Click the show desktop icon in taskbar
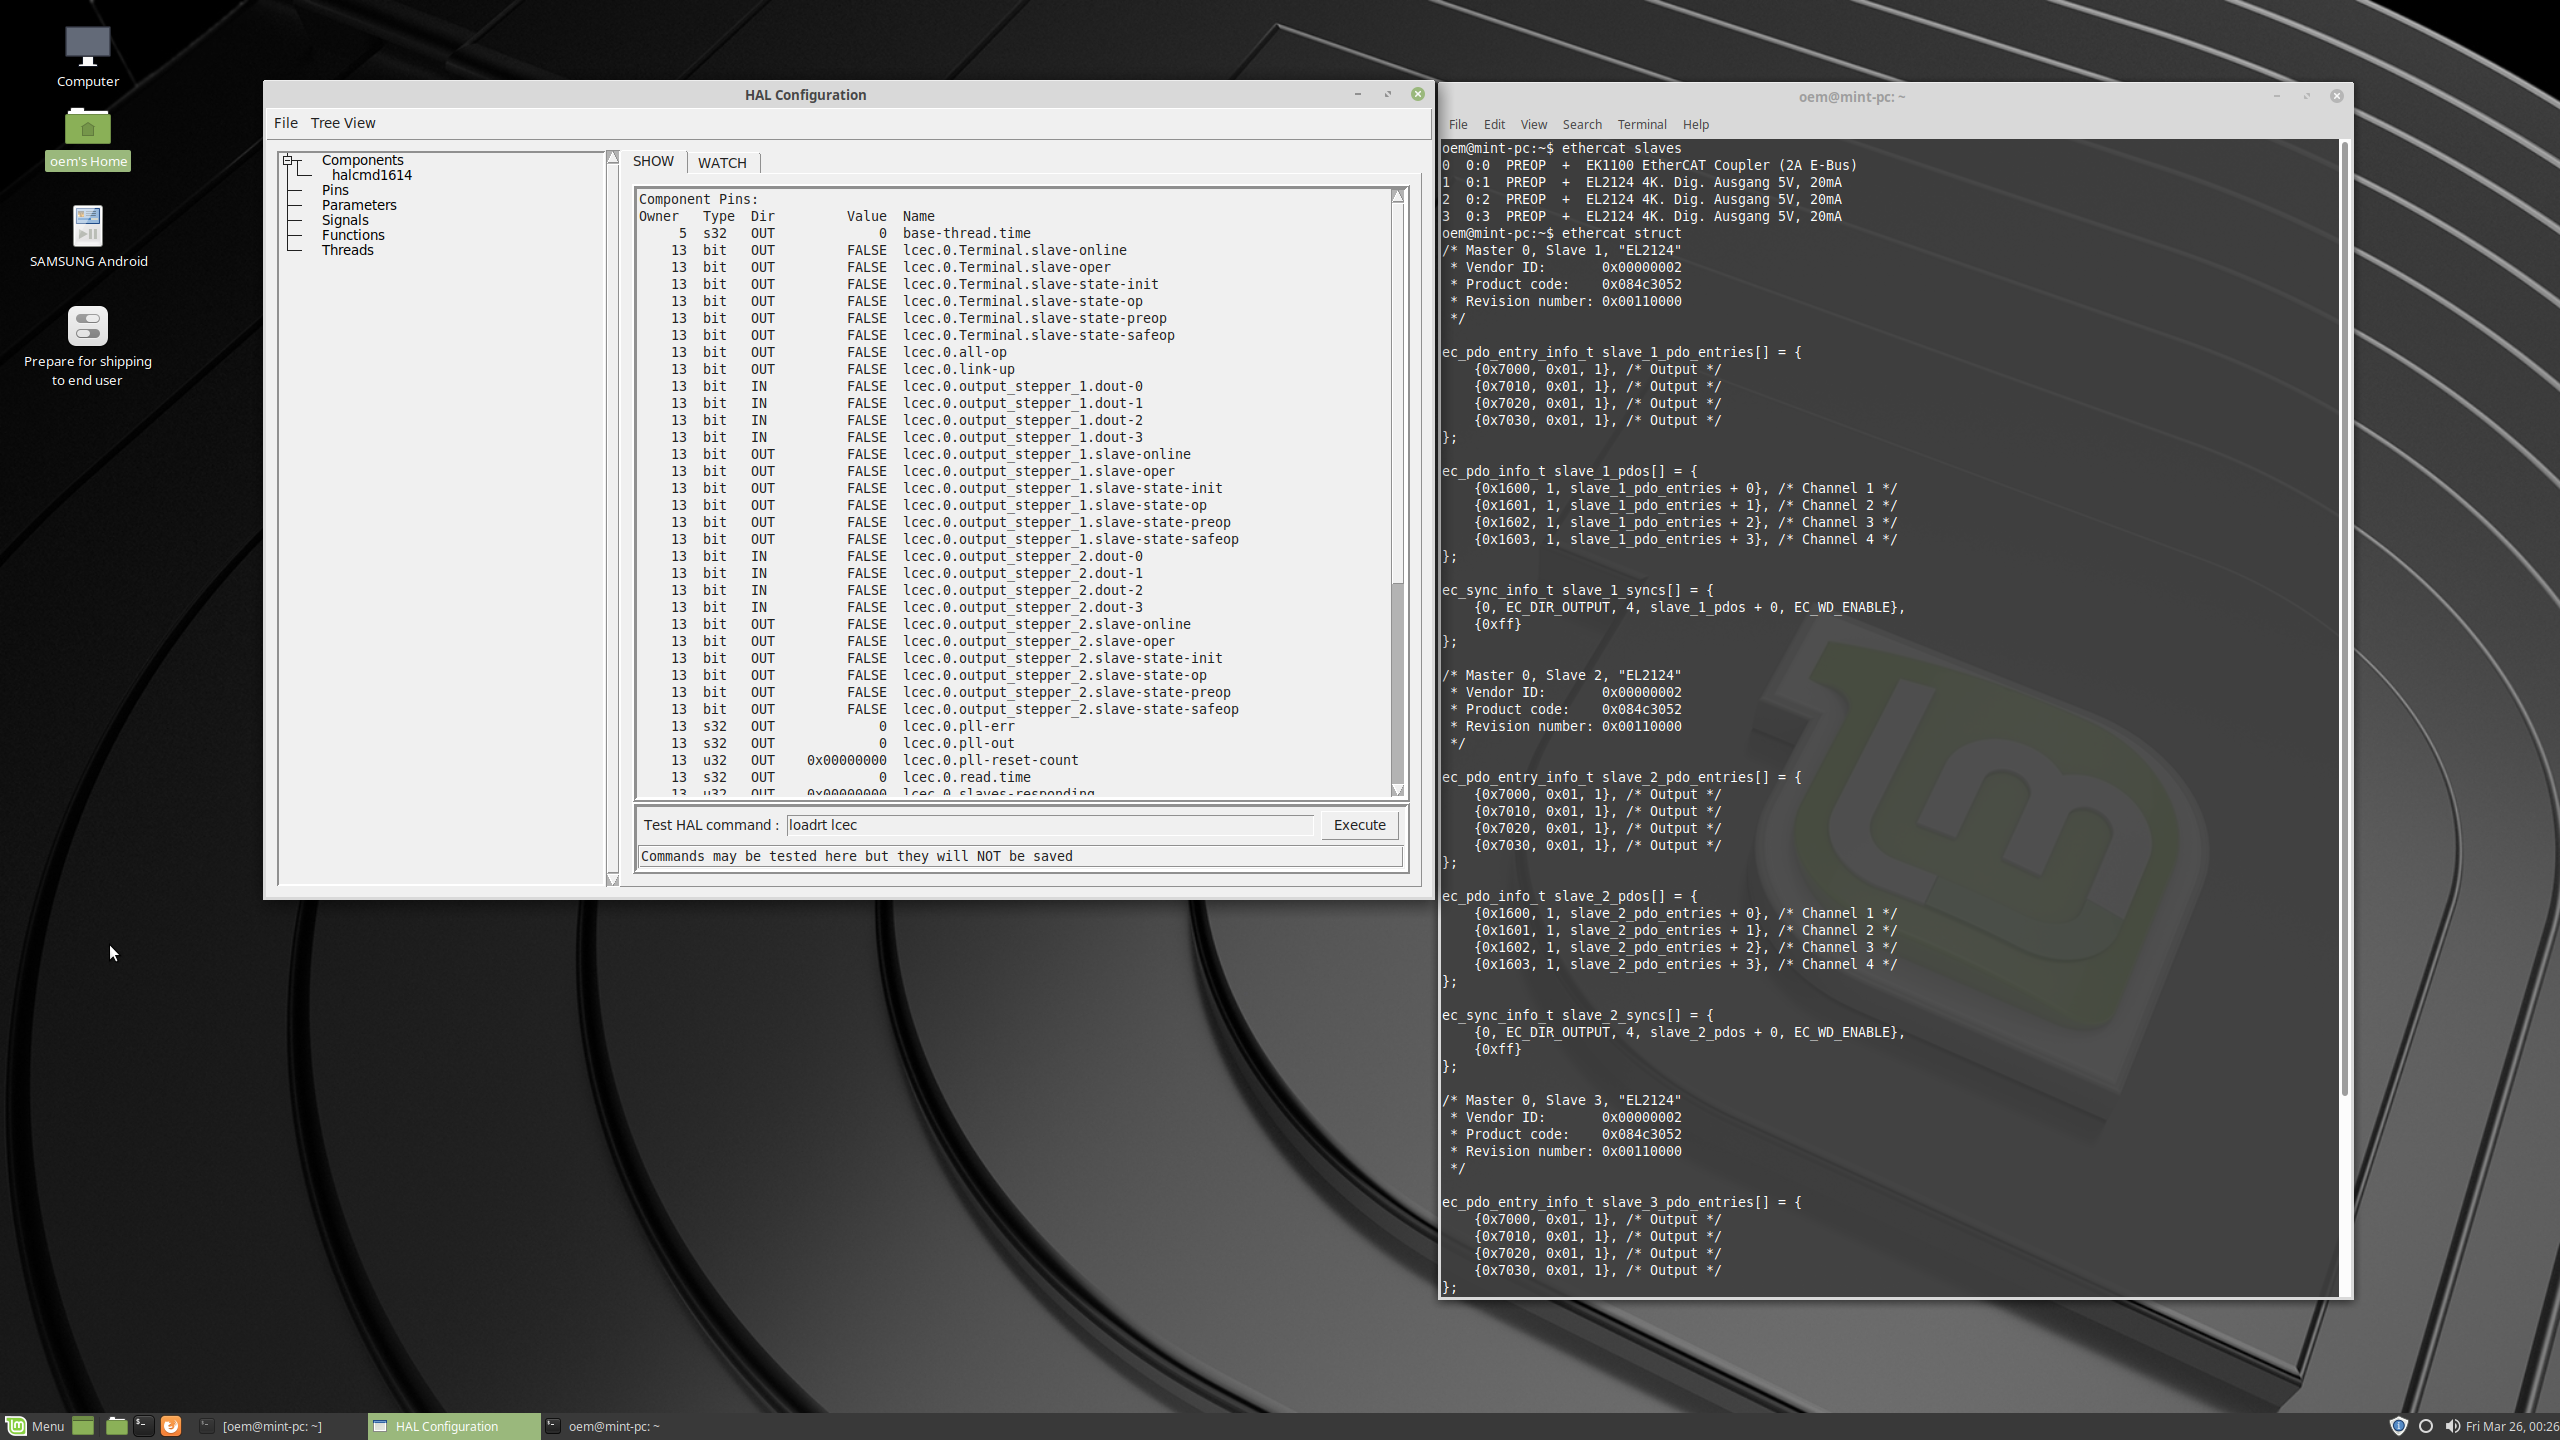 [83, 1426]
